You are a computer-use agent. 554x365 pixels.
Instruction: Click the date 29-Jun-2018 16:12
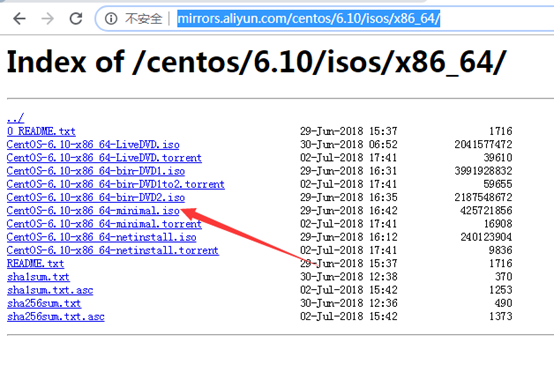point(349,237)
